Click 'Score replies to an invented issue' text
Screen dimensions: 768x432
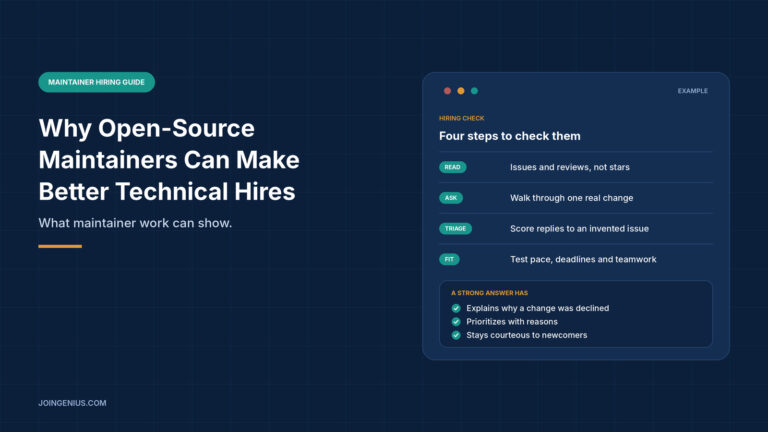pyautogui.click(x=579, y=229)
